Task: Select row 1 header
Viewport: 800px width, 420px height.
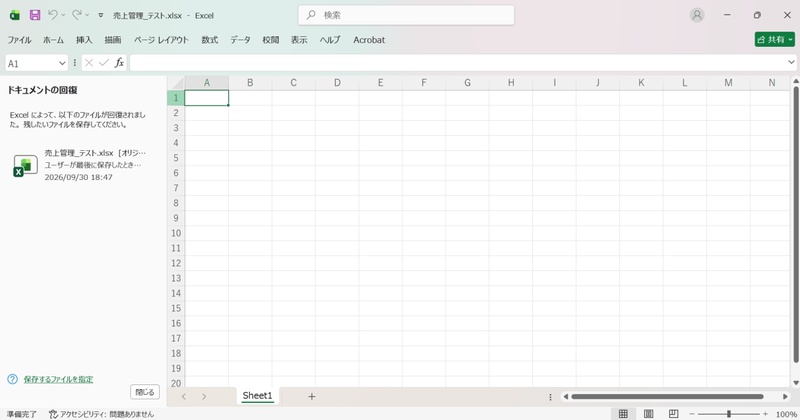Action: (176, 98)
